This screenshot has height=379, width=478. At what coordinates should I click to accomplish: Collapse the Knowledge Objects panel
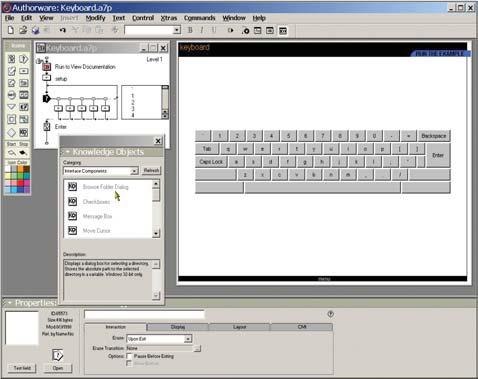pos(67,152)
